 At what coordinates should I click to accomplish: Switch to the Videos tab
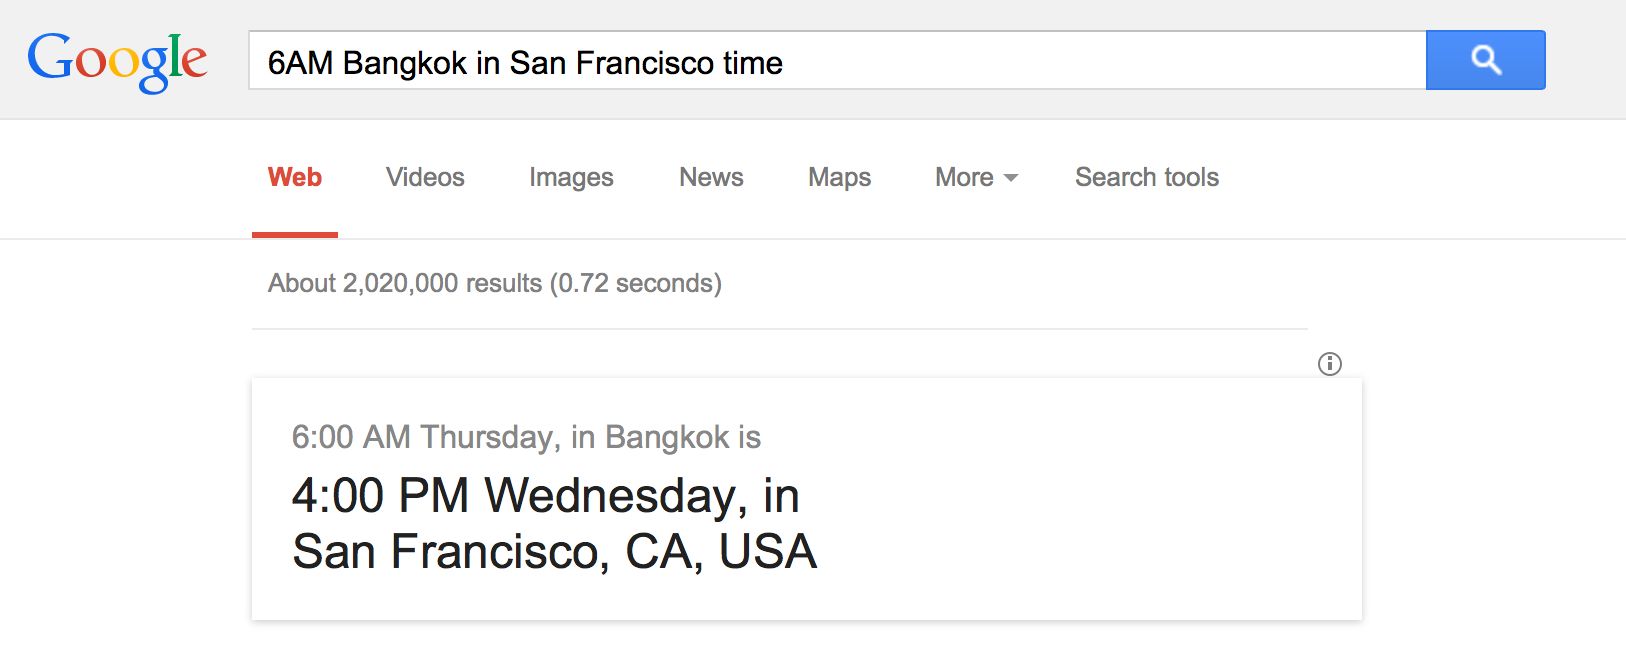425,177
